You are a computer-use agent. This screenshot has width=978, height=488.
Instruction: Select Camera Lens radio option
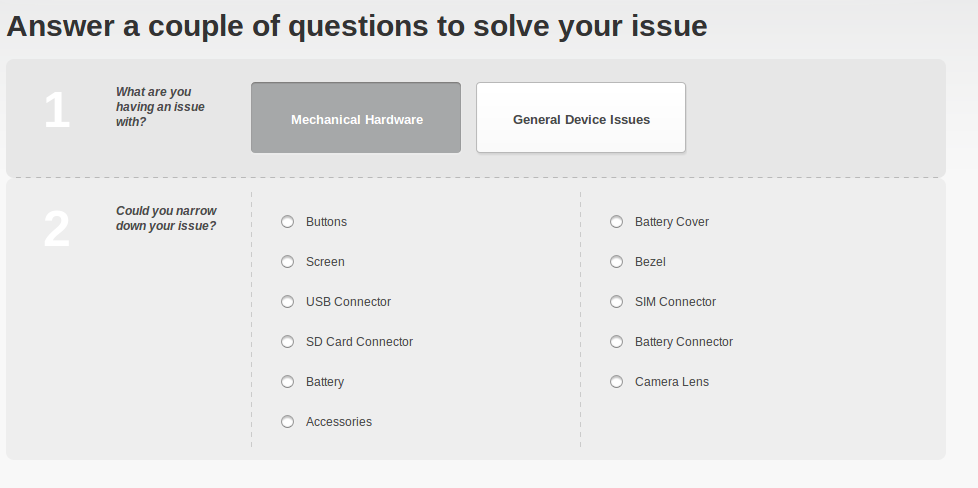coord(617,382)
